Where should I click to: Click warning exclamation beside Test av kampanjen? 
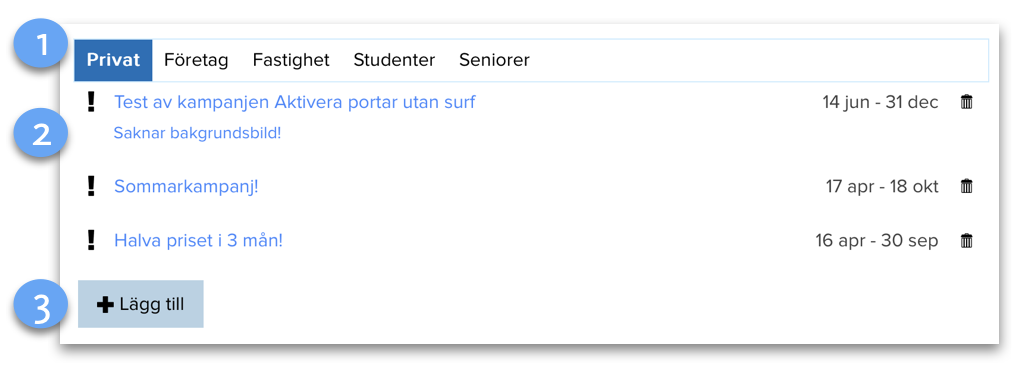91,102
